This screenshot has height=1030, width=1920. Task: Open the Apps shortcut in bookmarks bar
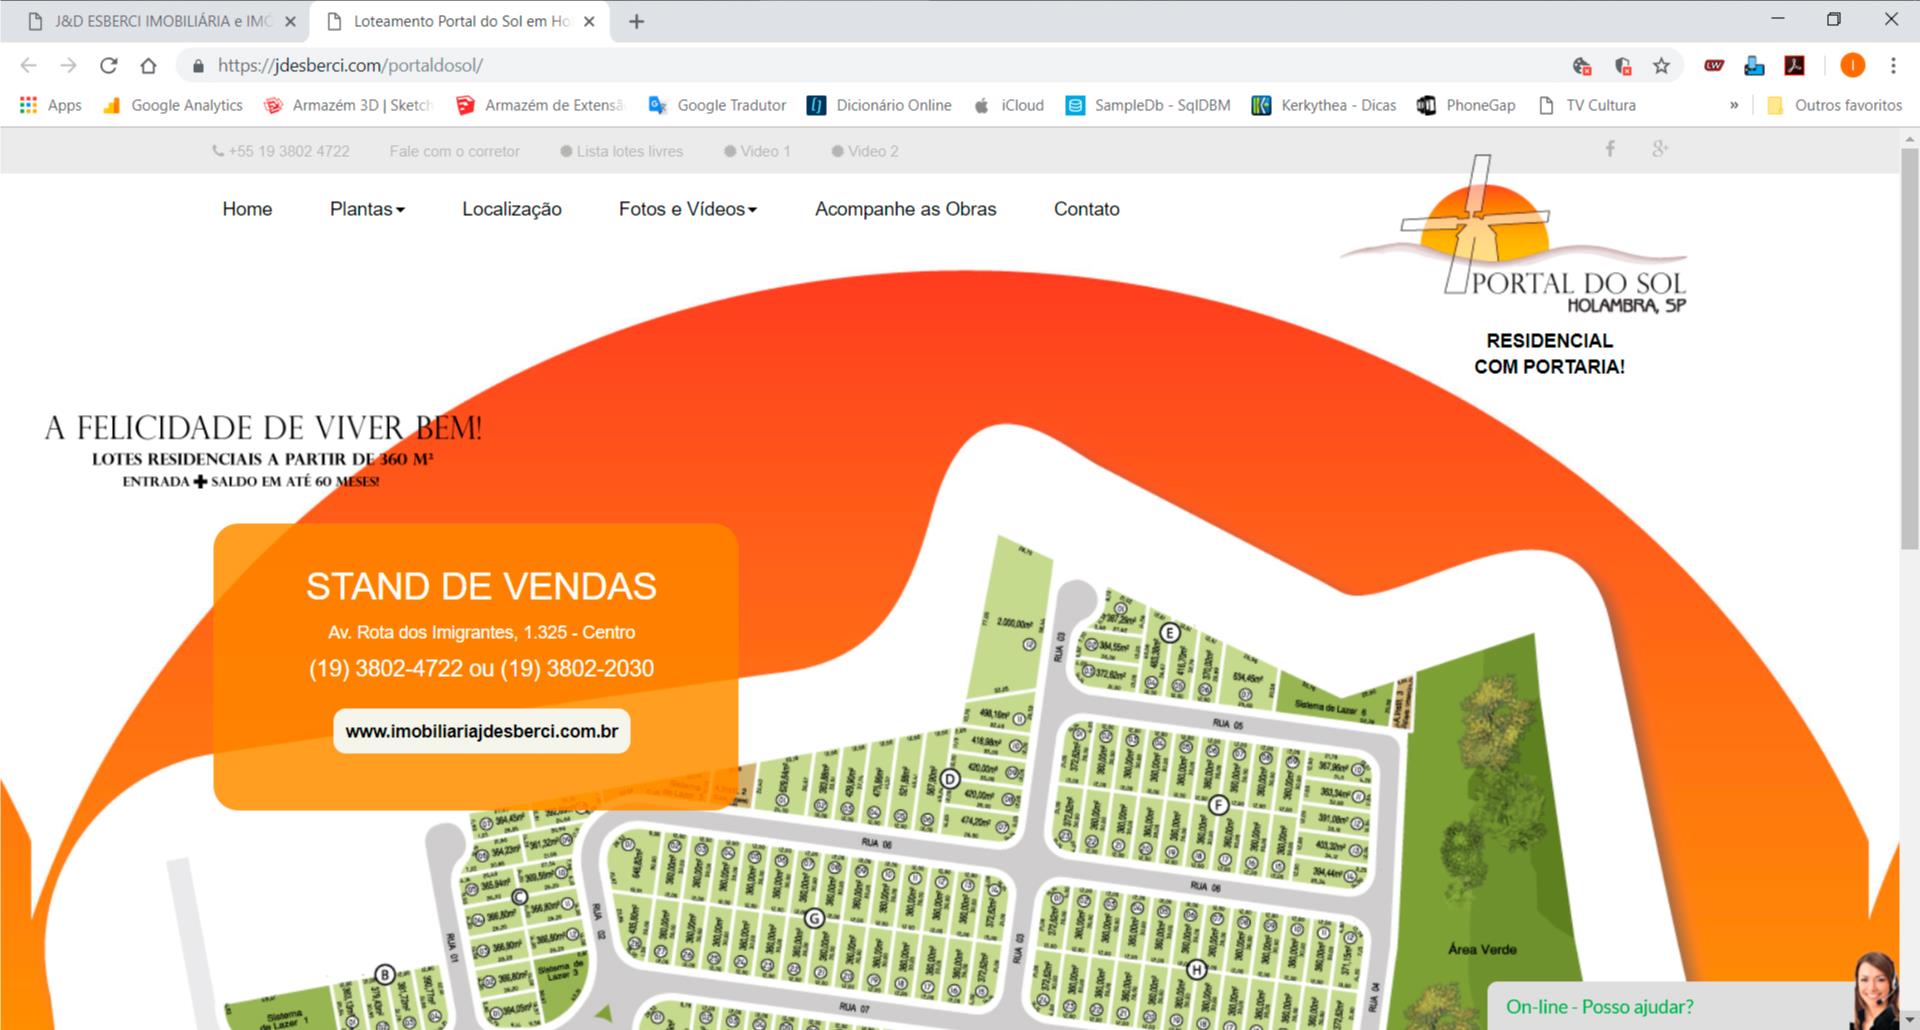pyautogui.click(x=51, y=105)
